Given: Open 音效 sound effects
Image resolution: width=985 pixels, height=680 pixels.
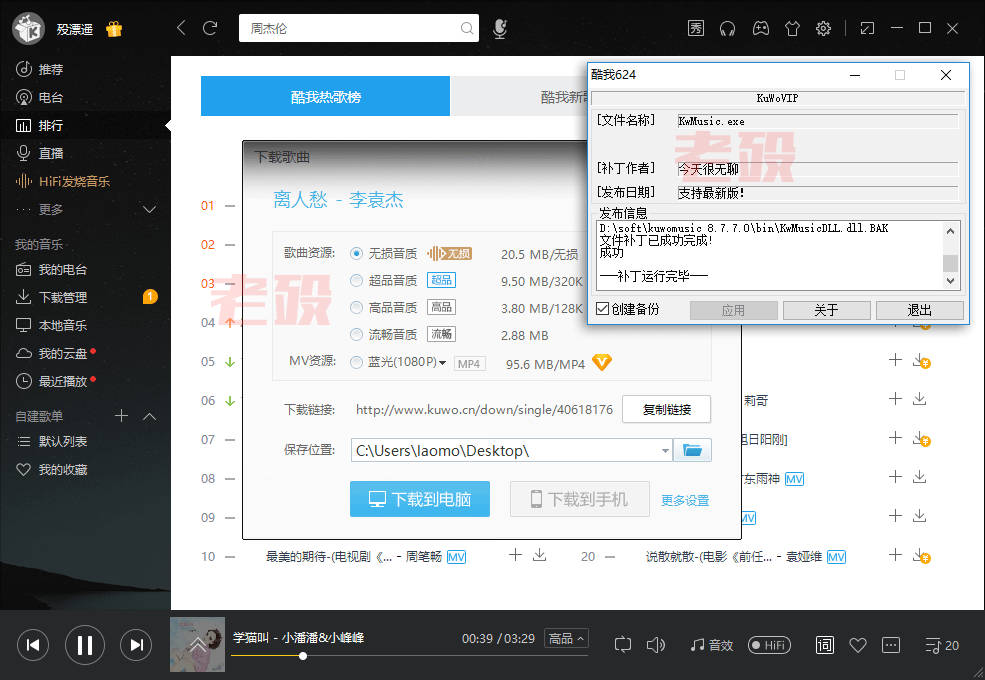Looking at the screenshot, I should 712,645.
